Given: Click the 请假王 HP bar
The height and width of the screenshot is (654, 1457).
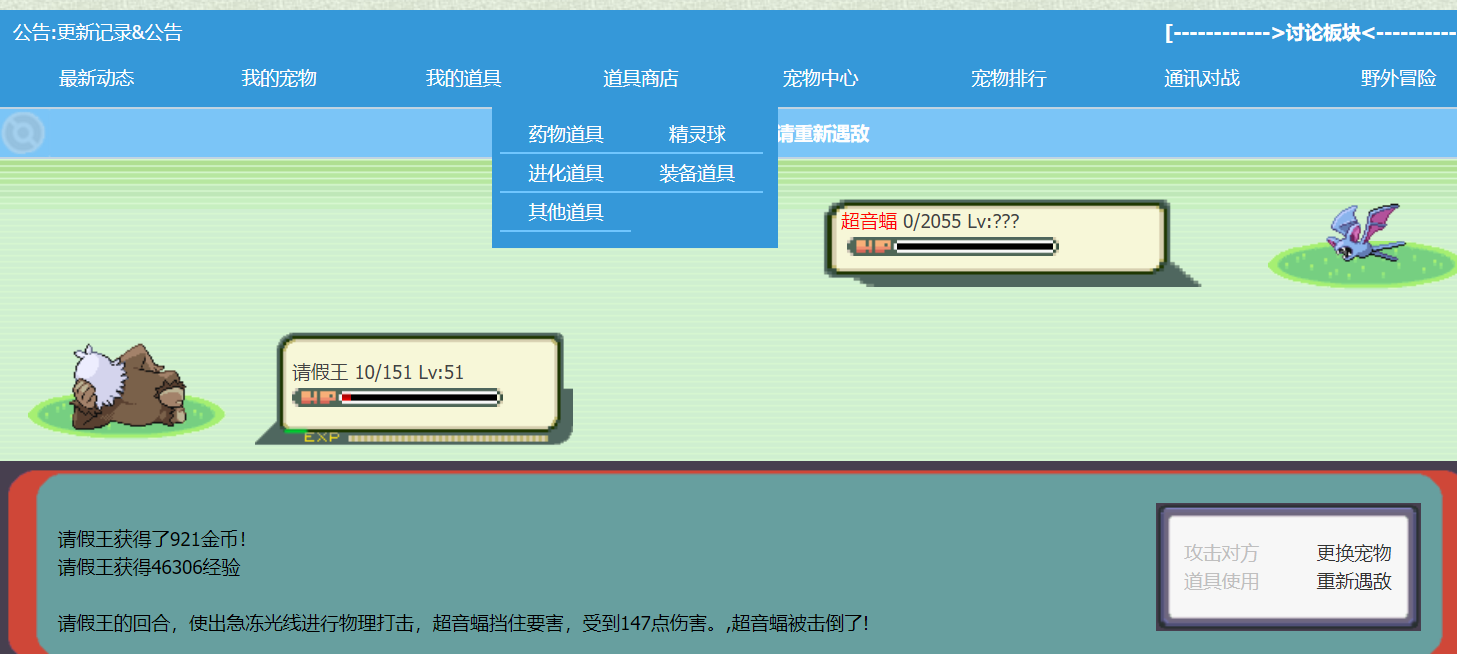Looking at the screenshot, I should 397,397.
